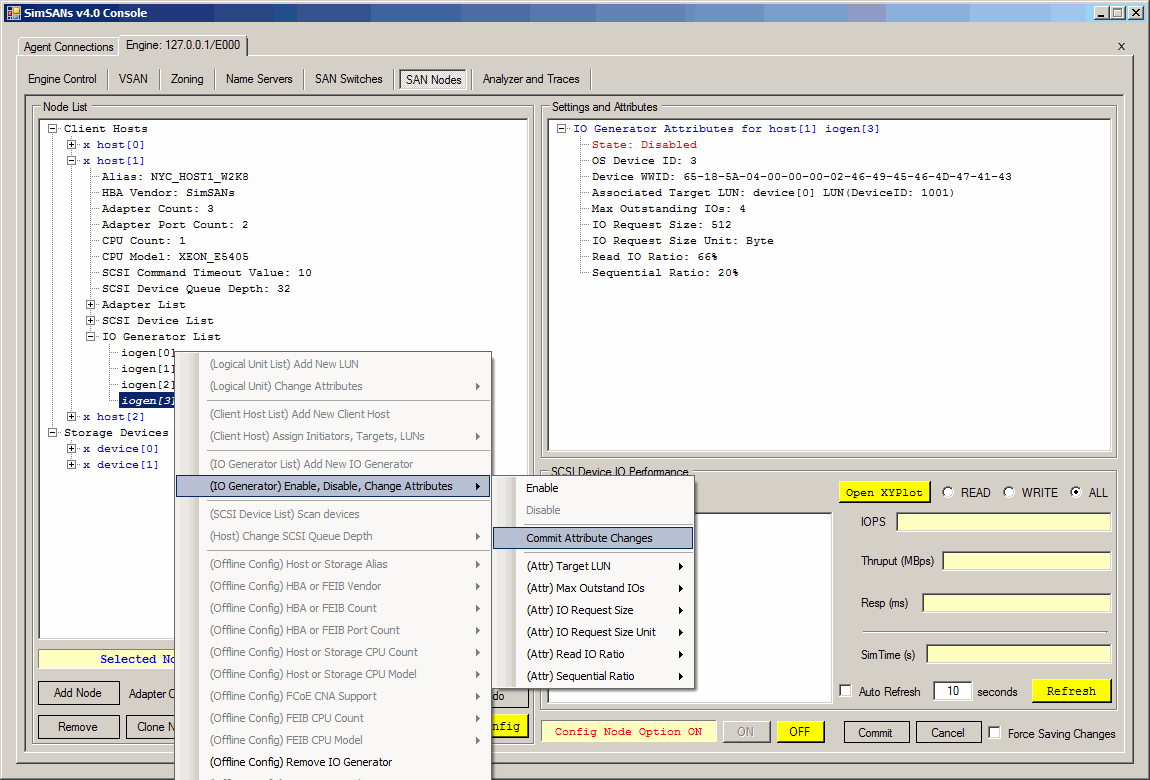The image size is (1150, 780).
Task: Click the SimSANs app icon in title bar
Action: [13, 12]
